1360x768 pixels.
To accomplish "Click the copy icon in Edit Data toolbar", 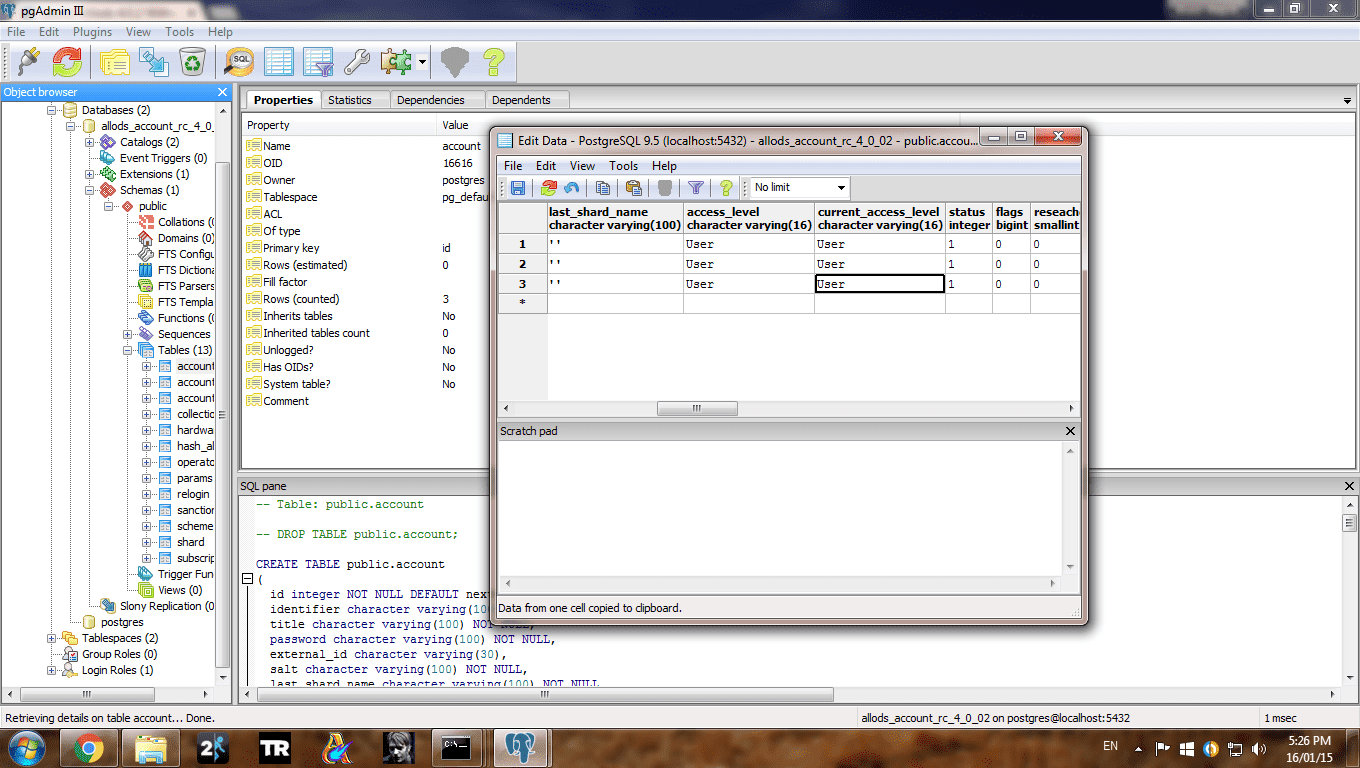I will click(603, 187).
